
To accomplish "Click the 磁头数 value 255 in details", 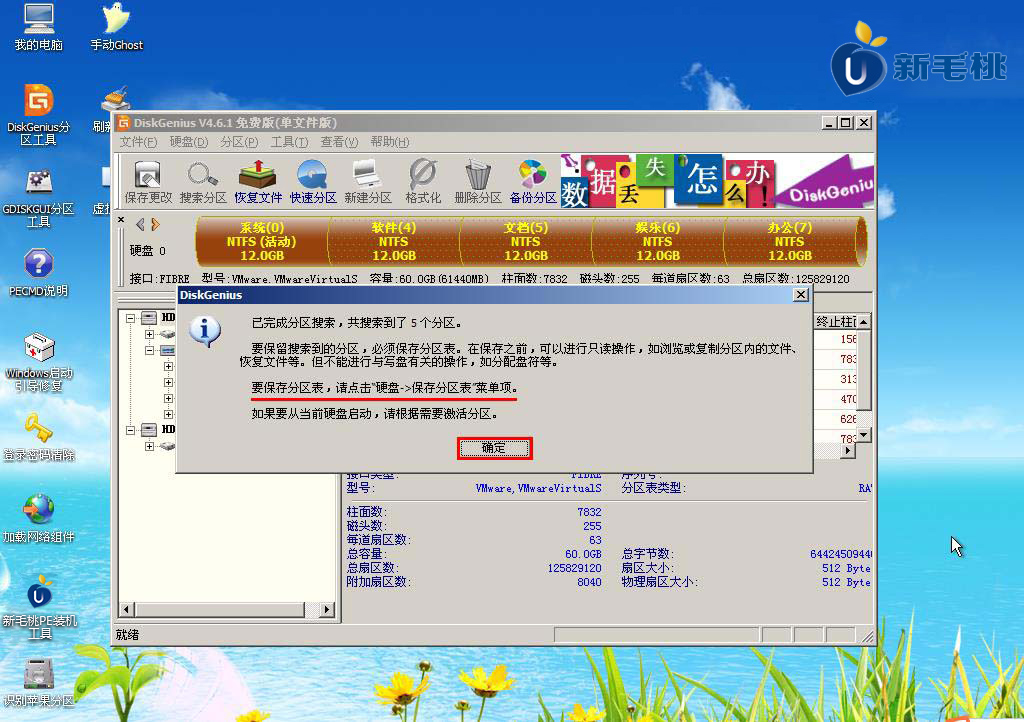I will click(x=592, y=526).
